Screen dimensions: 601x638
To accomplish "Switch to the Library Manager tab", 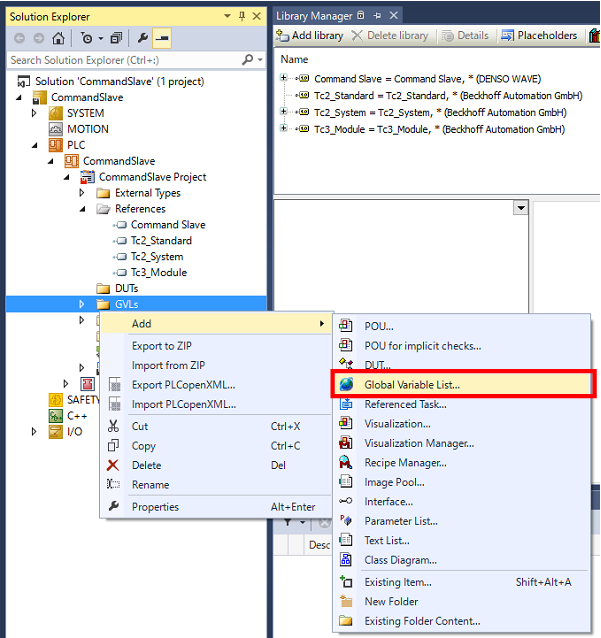I will click(x=316, y=16).
